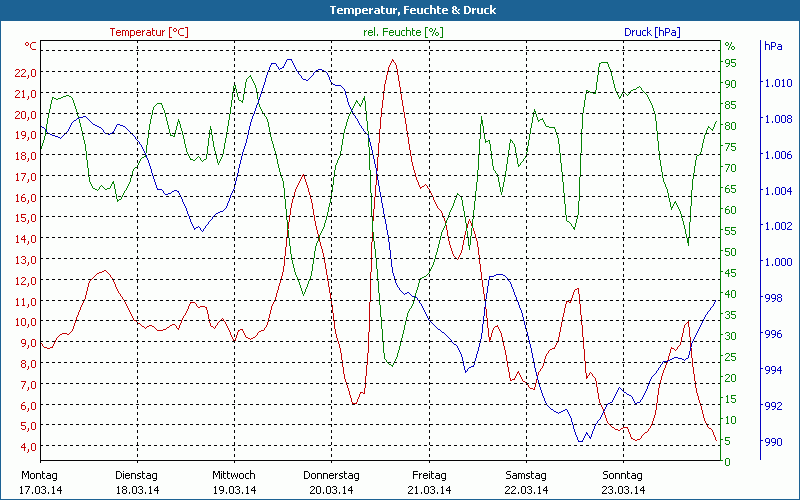The height and width of the screenshot is (500, 800).
Task: Select the 'Samstag' day label
Action: [x=525, y=475]
